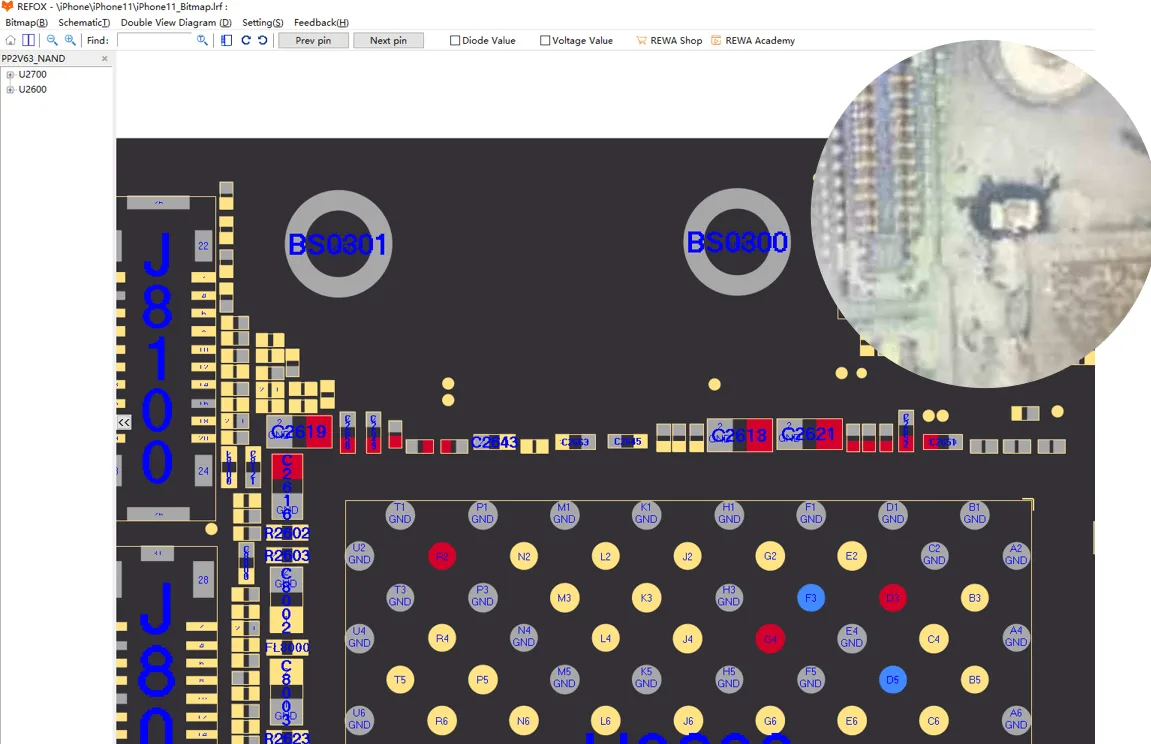
Task: Open the REWA Shop link
Action: pos(669,40)
